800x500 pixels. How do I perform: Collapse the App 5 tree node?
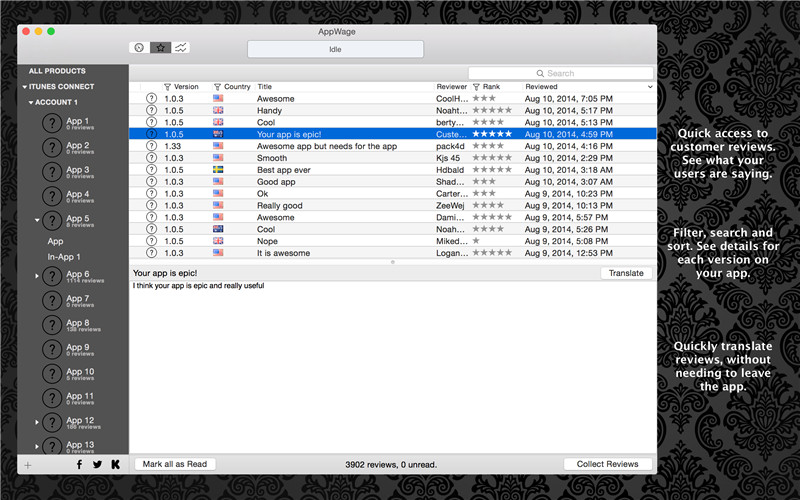tap(37, 220)
